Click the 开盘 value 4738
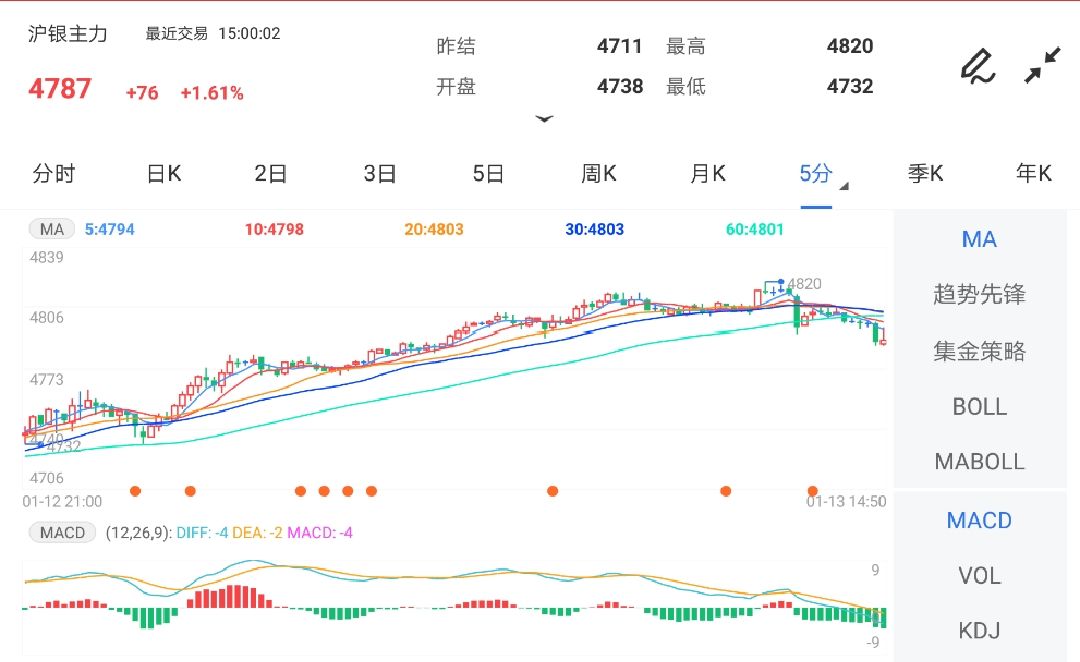 click(x=620, y=86)
